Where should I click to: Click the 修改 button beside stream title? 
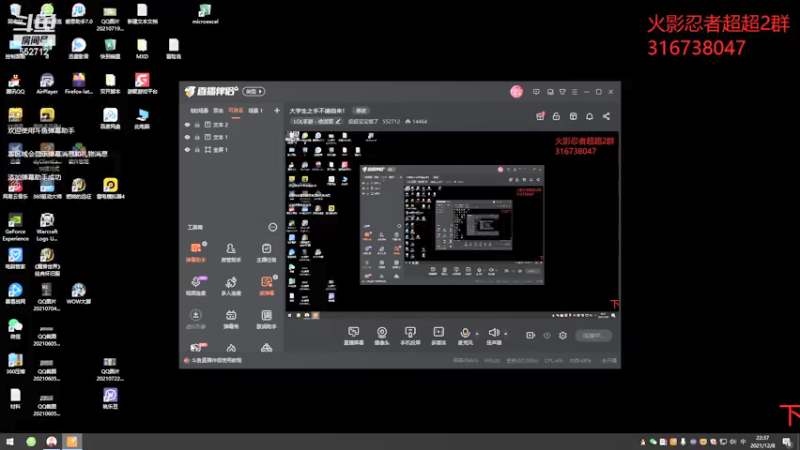[361, 111]
